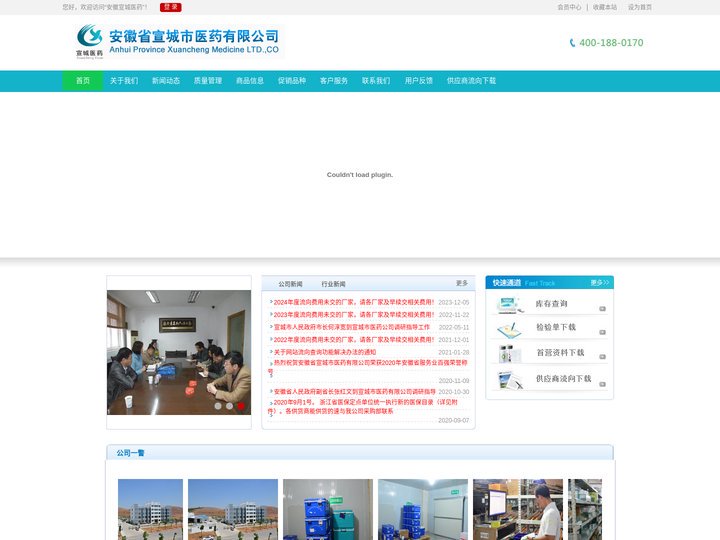Viewport: 720px width, 540px height.
Task: Select the first gray slideshow dot
Action: click(218, 406)
